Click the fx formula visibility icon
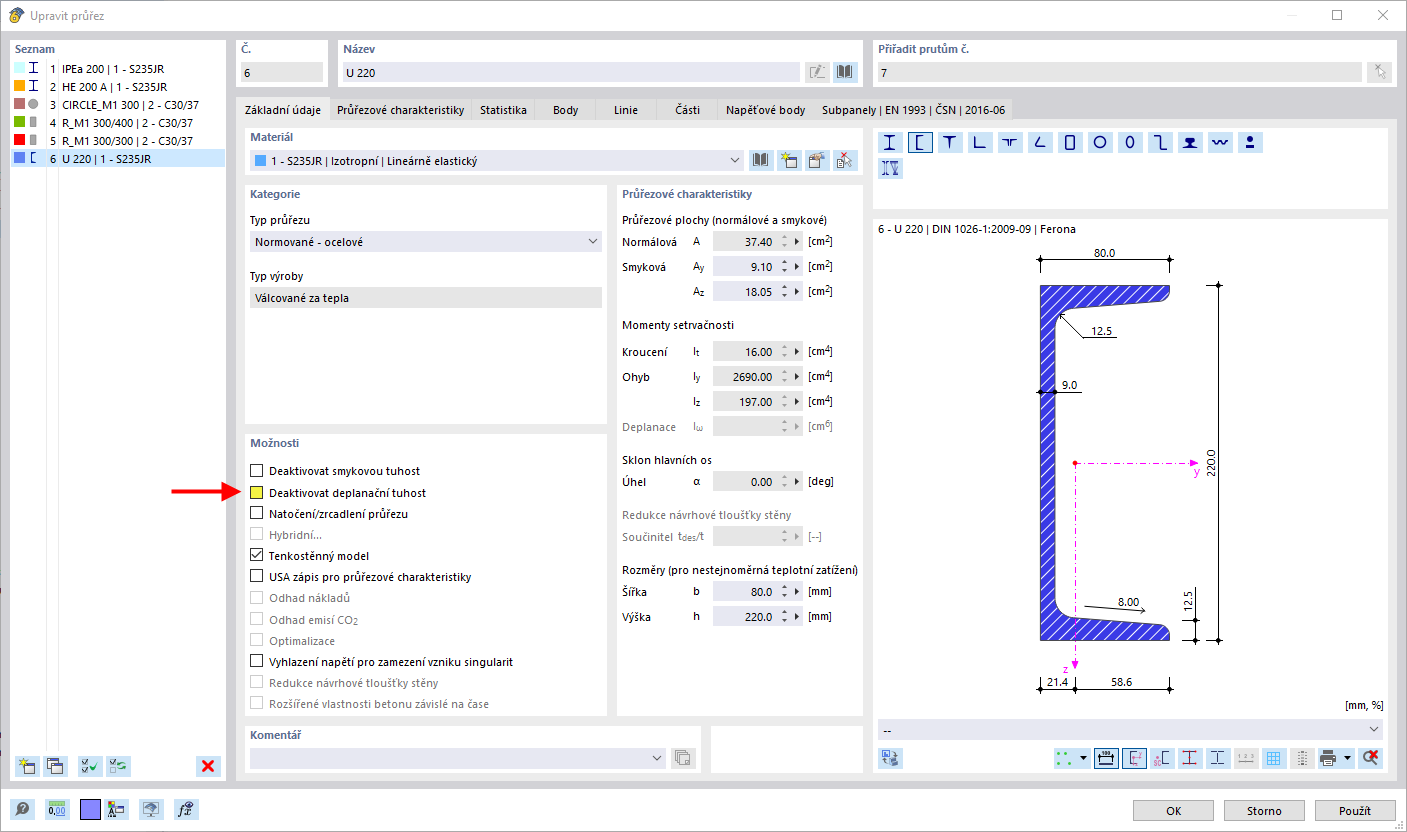Screen dimensions: 1407x832 point(185,810)
